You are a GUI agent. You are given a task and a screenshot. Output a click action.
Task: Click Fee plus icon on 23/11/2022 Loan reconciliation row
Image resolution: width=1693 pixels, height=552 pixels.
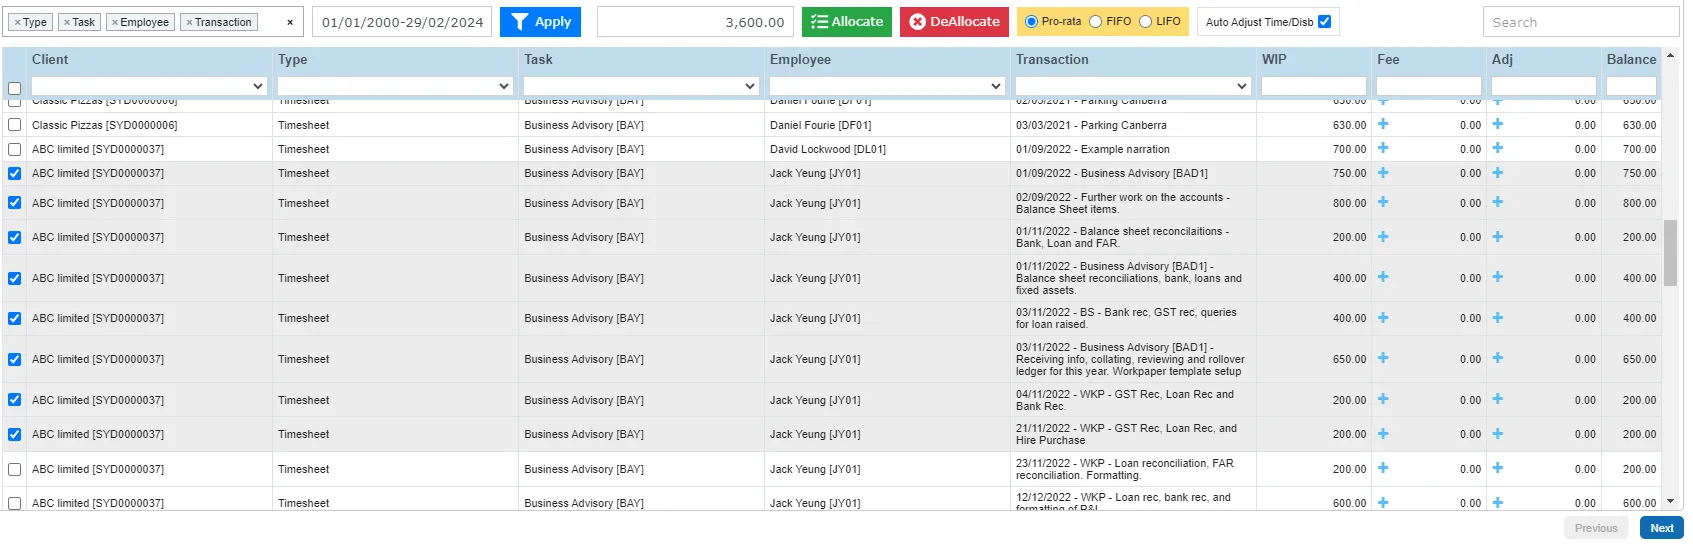pyautogui.click(x=1383, y=468)
